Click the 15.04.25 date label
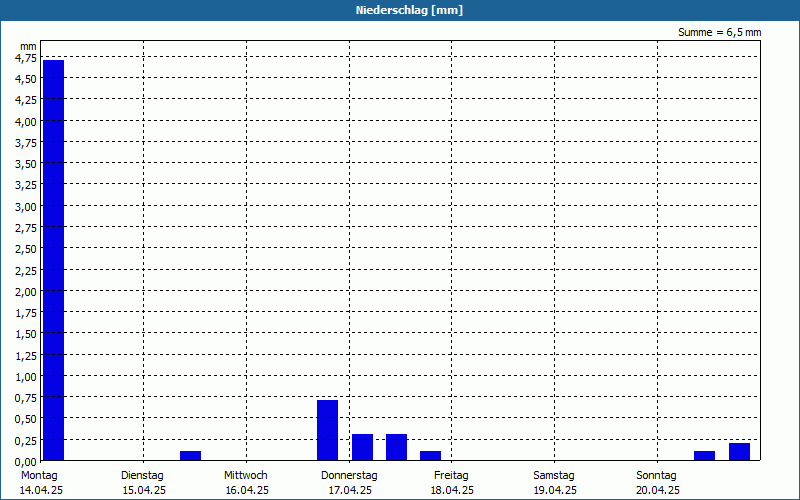The width and height of the screenshot is (800, 500). pos(144,491)
